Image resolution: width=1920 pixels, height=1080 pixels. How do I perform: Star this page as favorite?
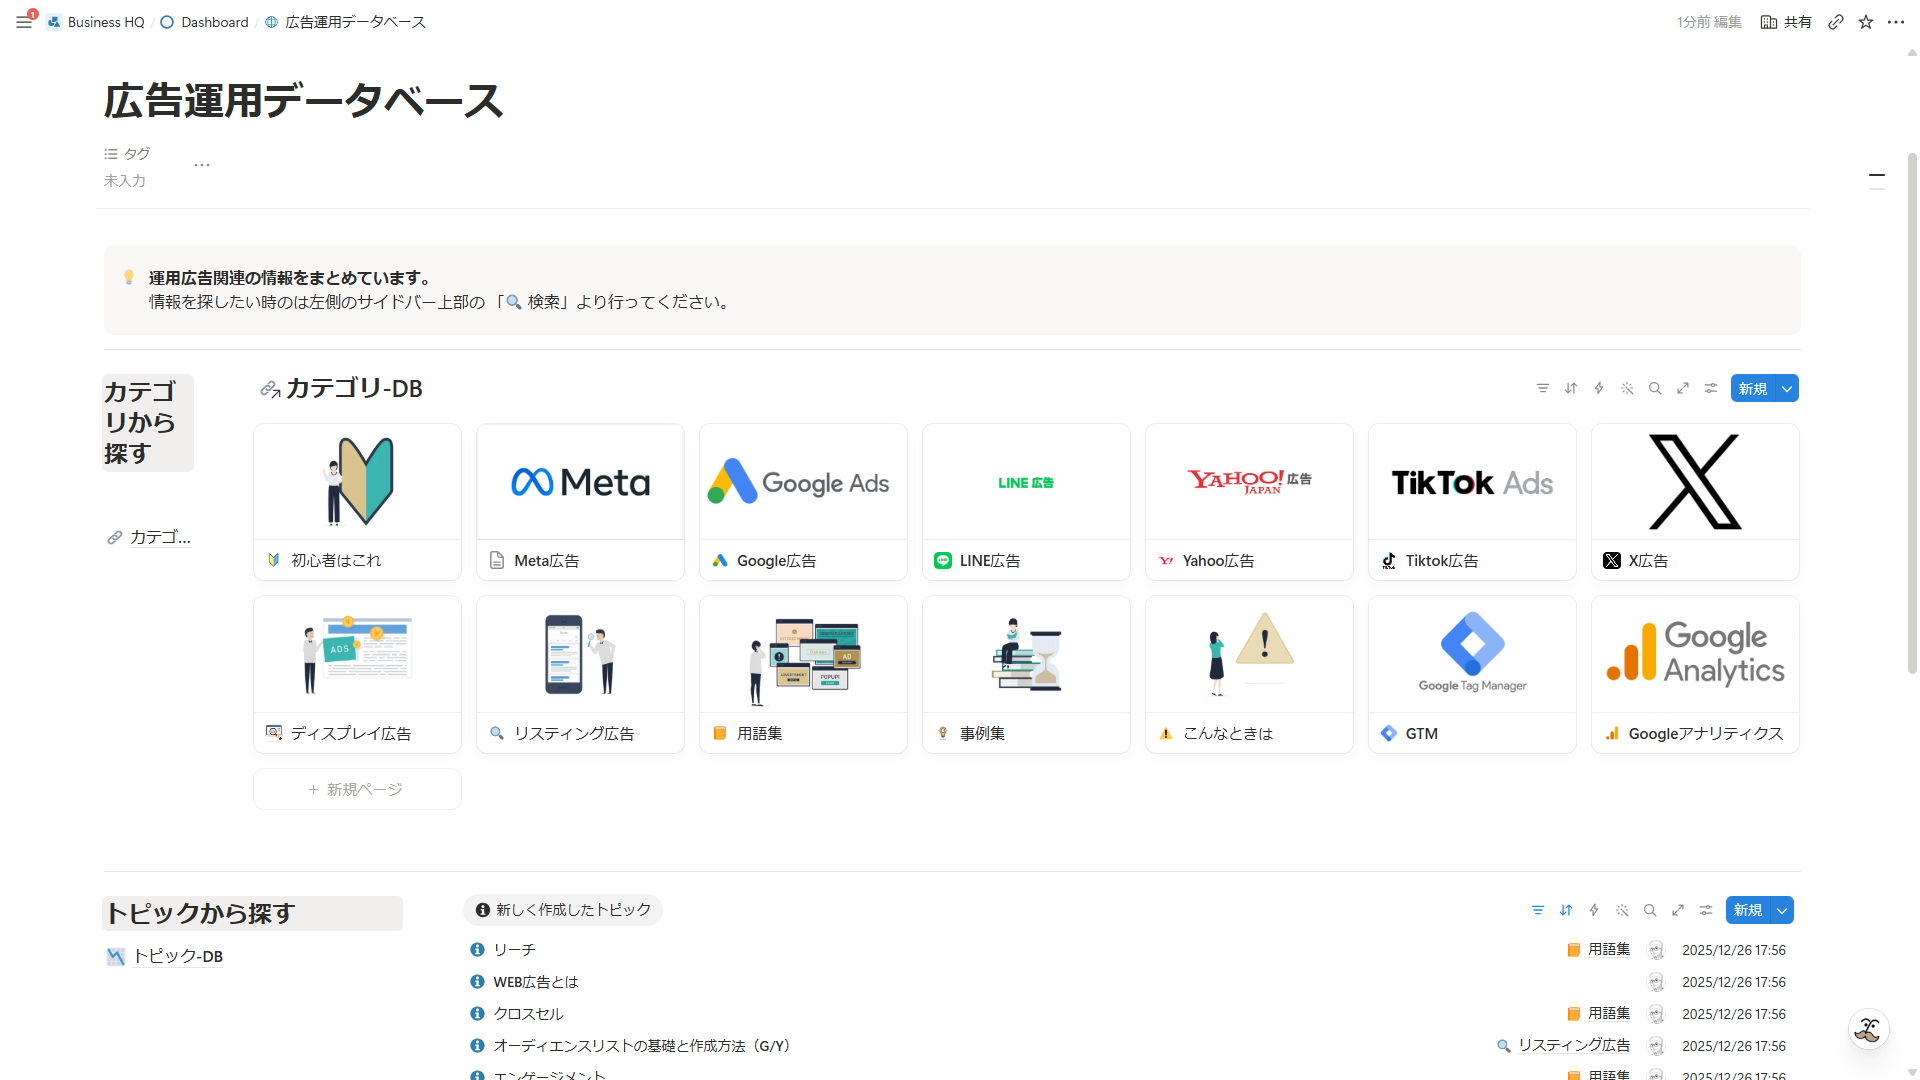(x=1866, y=22)
